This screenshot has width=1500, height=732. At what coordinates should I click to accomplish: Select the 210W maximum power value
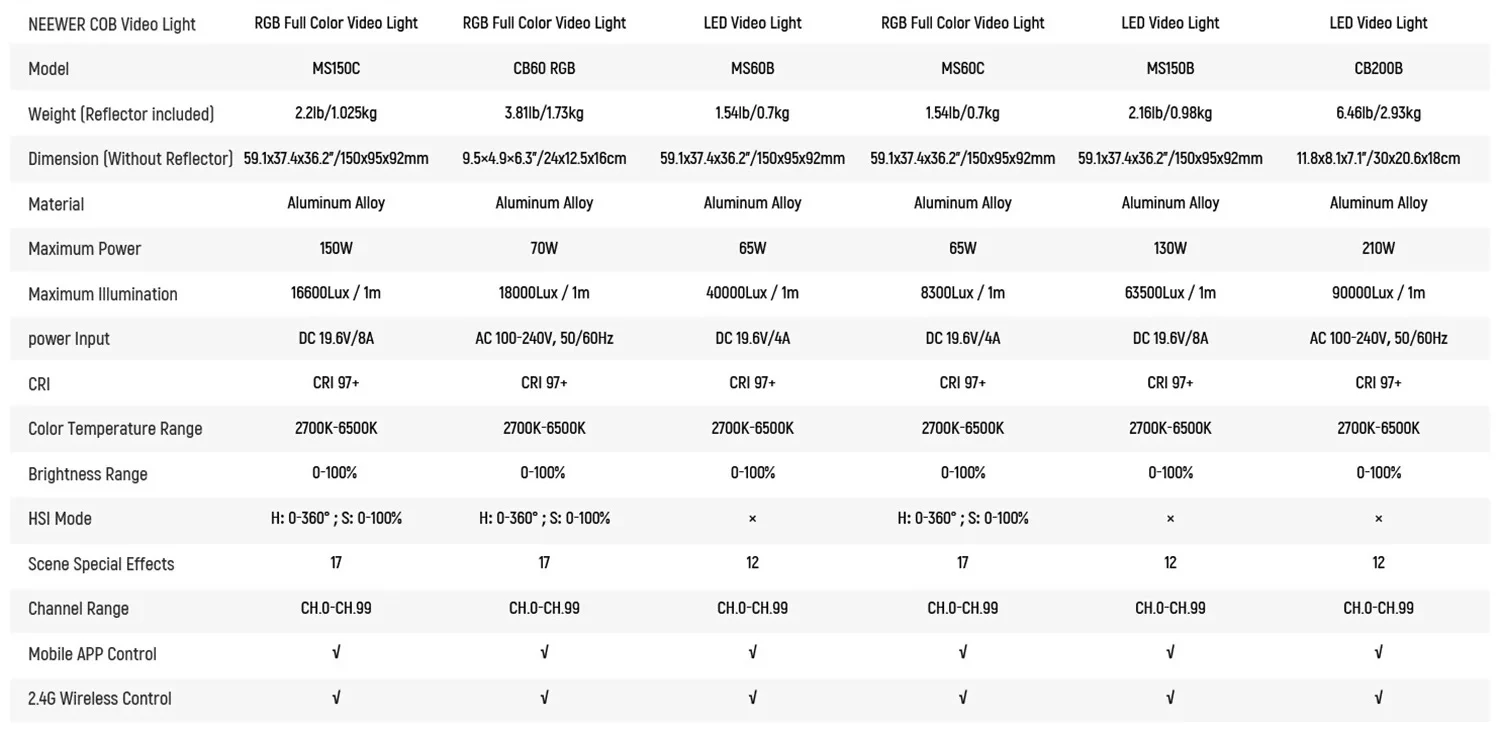(1378, 248)
